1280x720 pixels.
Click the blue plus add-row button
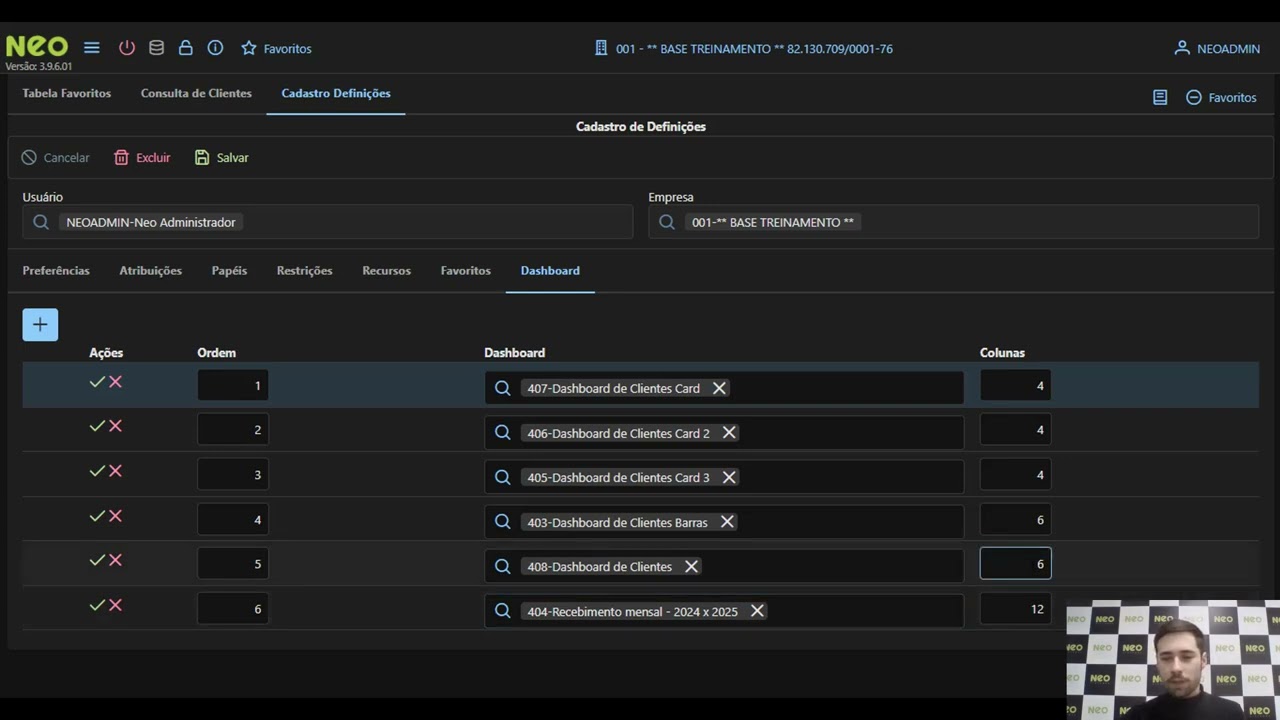point(40,324)
